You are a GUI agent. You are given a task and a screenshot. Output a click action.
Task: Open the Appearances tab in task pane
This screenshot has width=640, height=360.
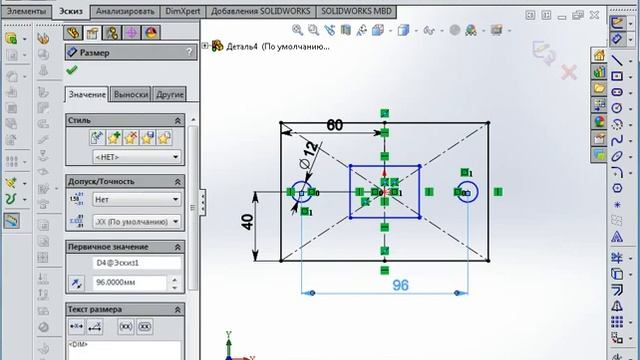599,121
